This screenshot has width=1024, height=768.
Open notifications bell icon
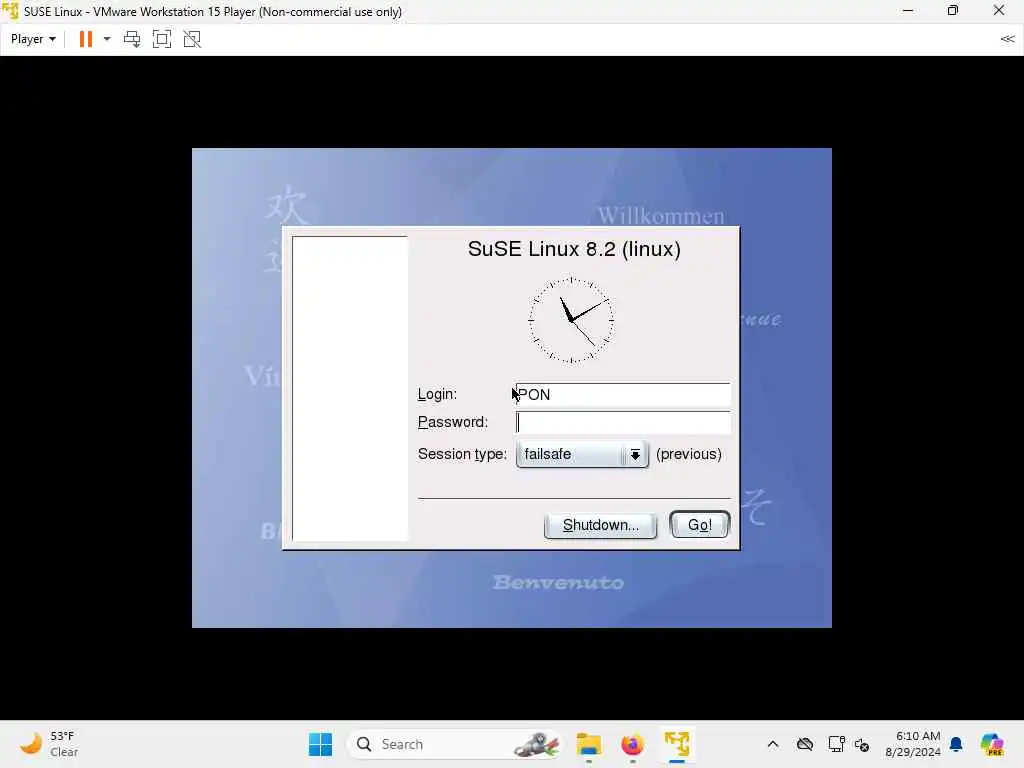coord(956,744)
